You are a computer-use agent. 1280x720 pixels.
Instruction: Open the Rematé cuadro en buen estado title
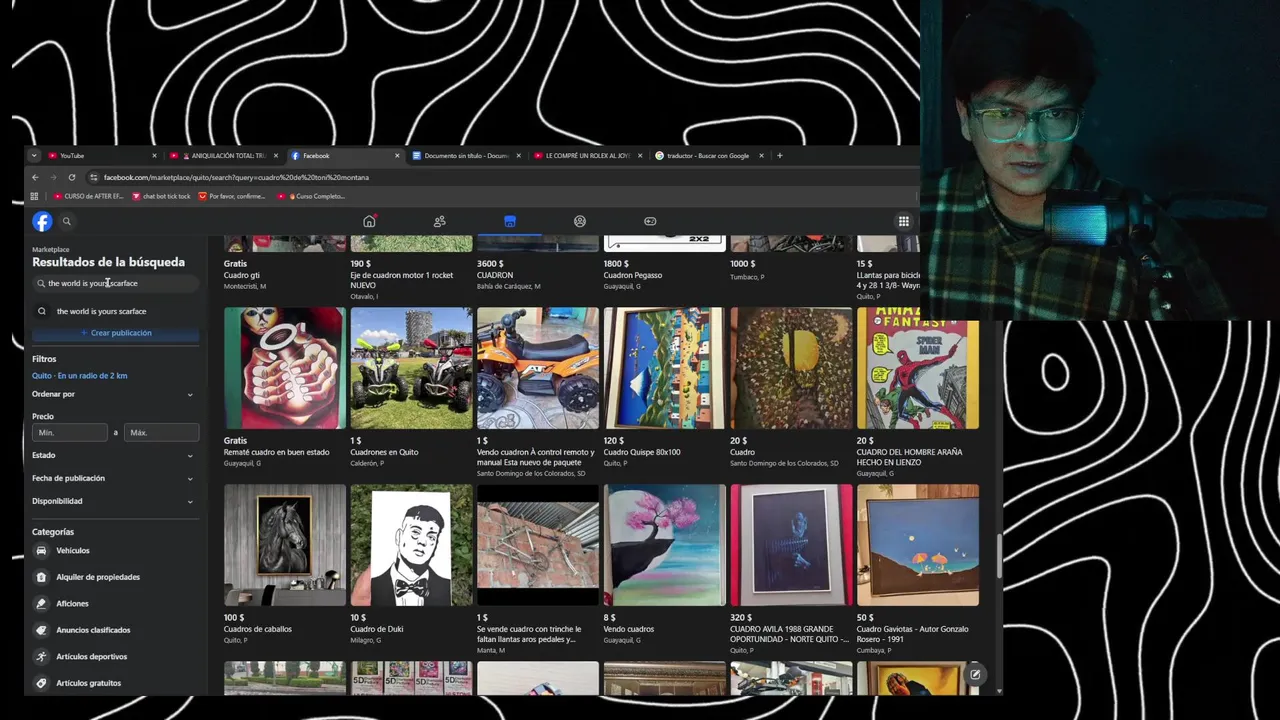pyautogui.click(x=276, y=452)
